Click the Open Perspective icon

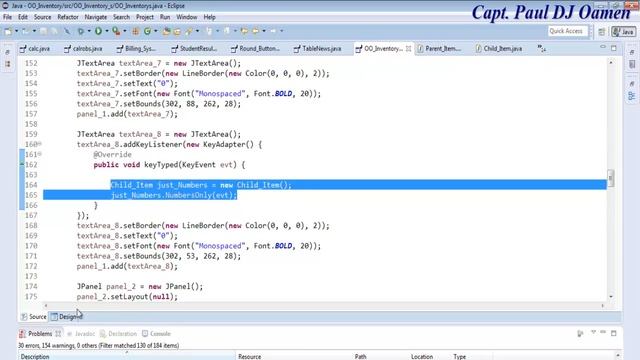click(602, 32)
